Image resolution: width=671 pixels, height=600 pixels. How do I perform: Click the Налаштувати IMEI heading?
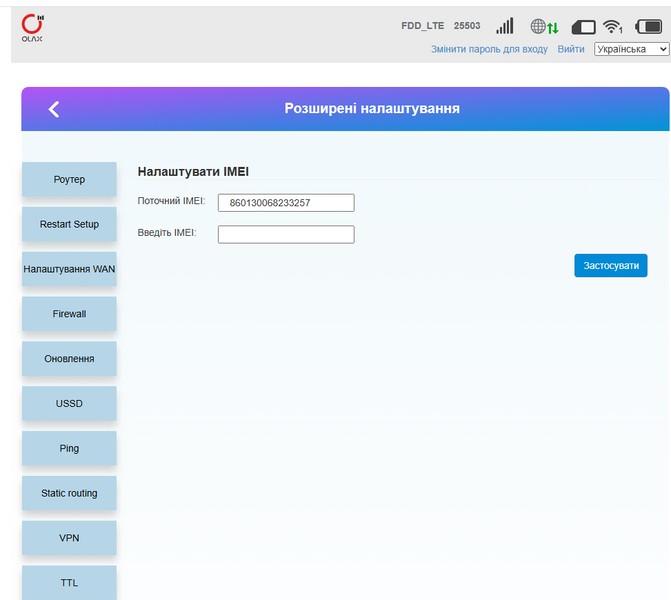coord(193,172)
